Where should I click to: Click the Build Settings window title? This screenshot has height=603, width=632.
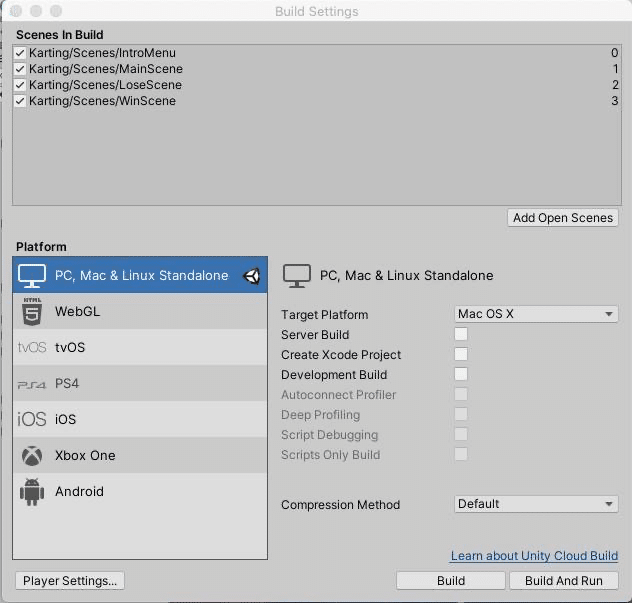316,12
